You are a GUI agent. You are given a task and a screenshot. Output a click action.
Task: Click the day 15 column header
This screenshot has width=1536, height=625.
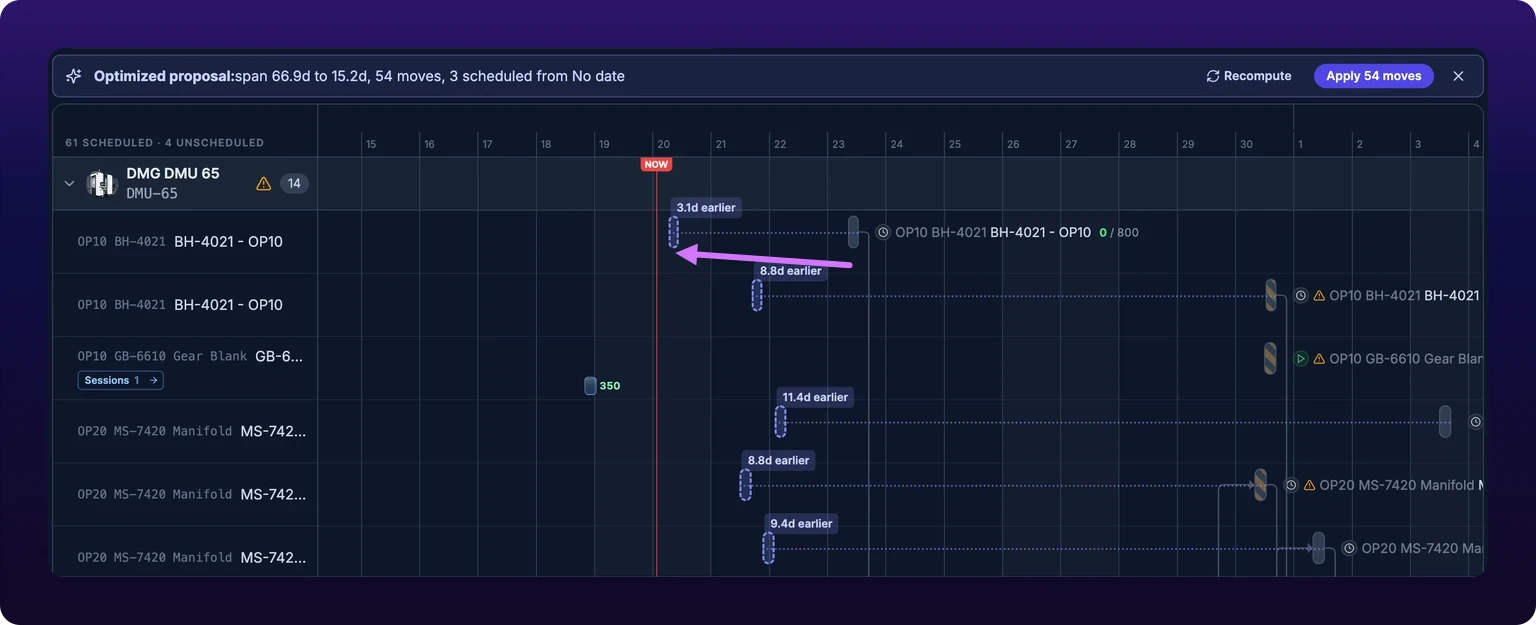click(x=371, y=144)
